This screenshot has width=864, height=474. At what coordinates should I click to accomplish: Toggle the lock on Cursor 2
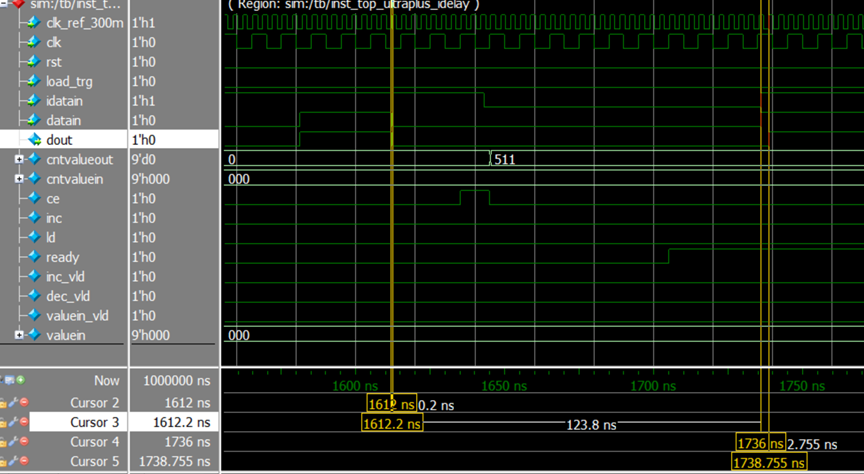tap(3, 403)
